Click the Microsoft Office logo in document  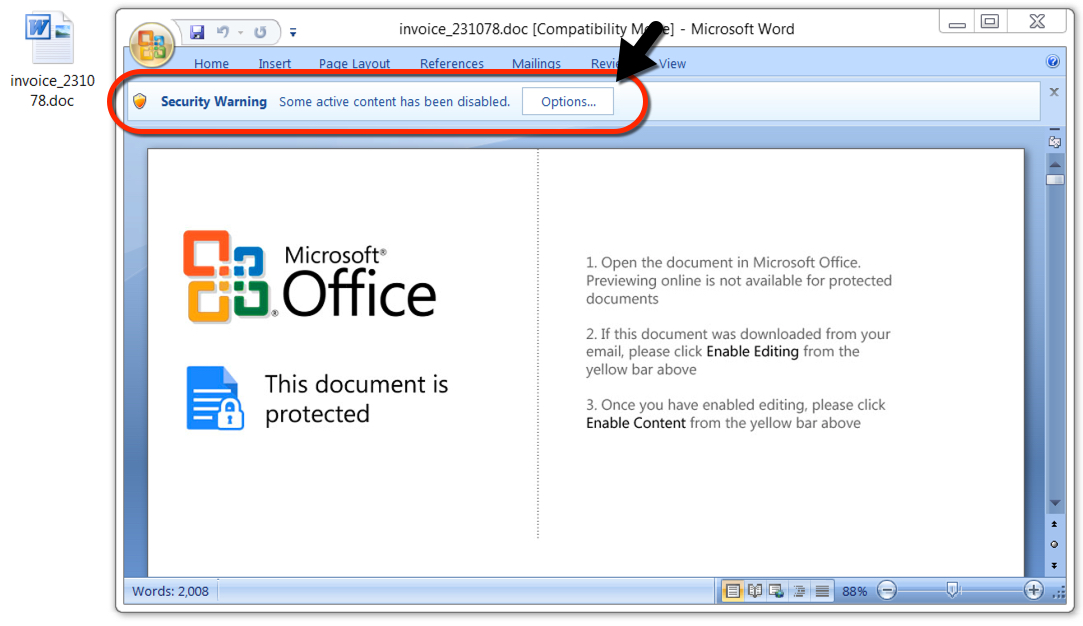309,276
